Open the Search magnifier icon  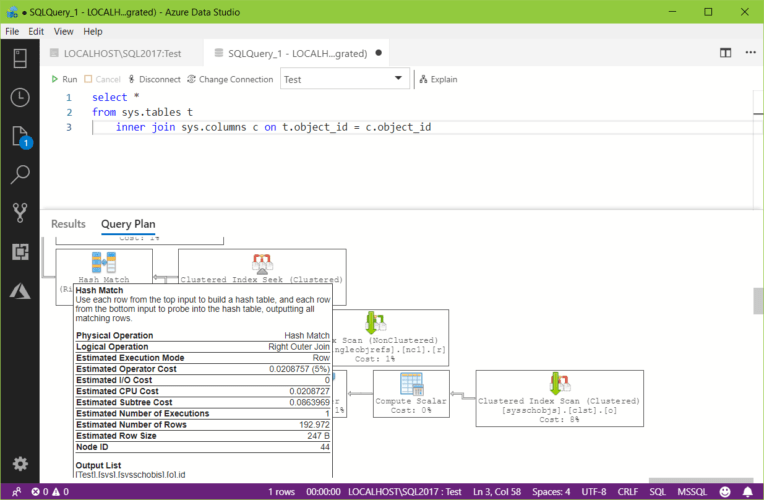pos(20,175)
